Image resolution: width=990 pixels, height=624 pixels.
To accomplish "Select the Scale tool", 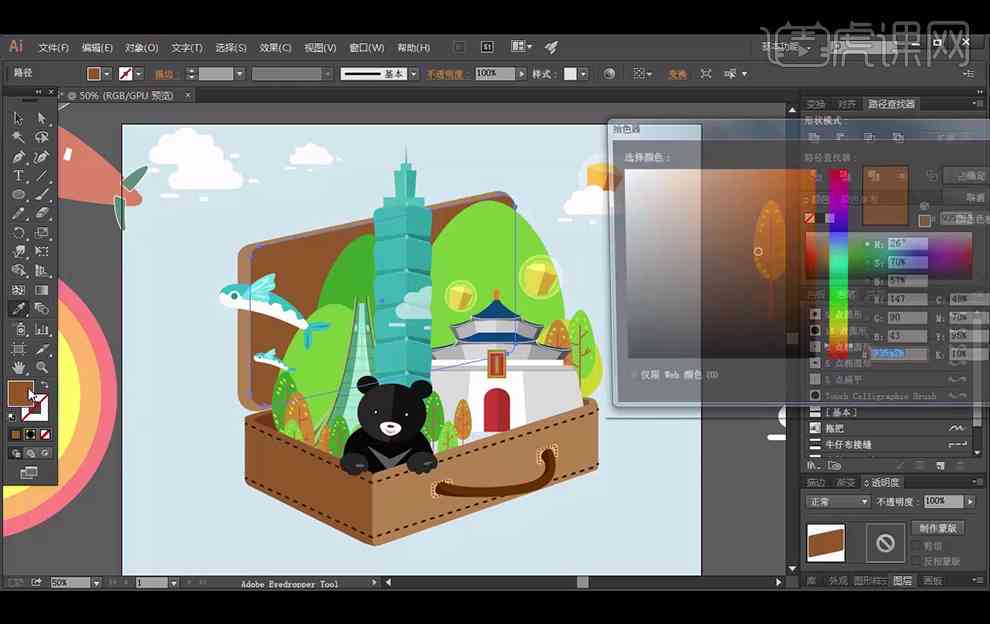I will tap(42, 232).
